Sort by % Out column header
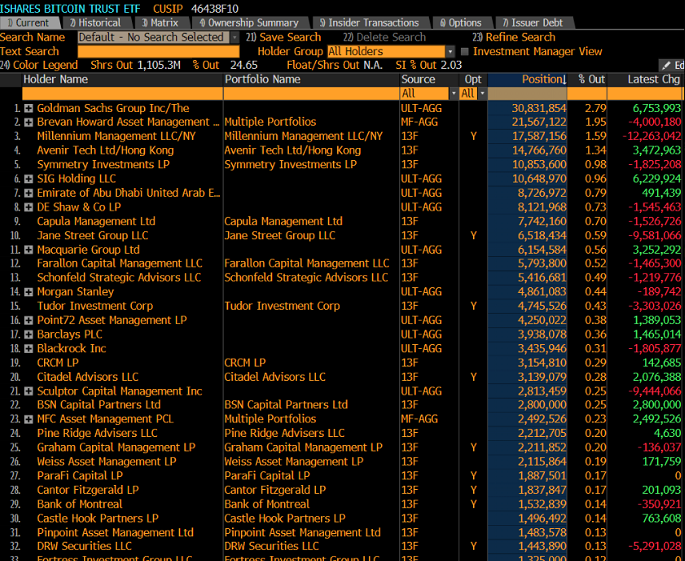Viewport: 685px width, 561px height. (592, 80)
